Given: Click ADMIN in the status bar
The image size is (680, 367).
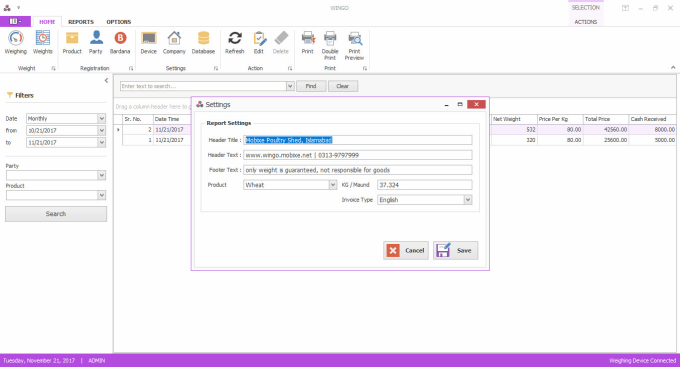Looking at the screenshot, I should pos(97,360).
